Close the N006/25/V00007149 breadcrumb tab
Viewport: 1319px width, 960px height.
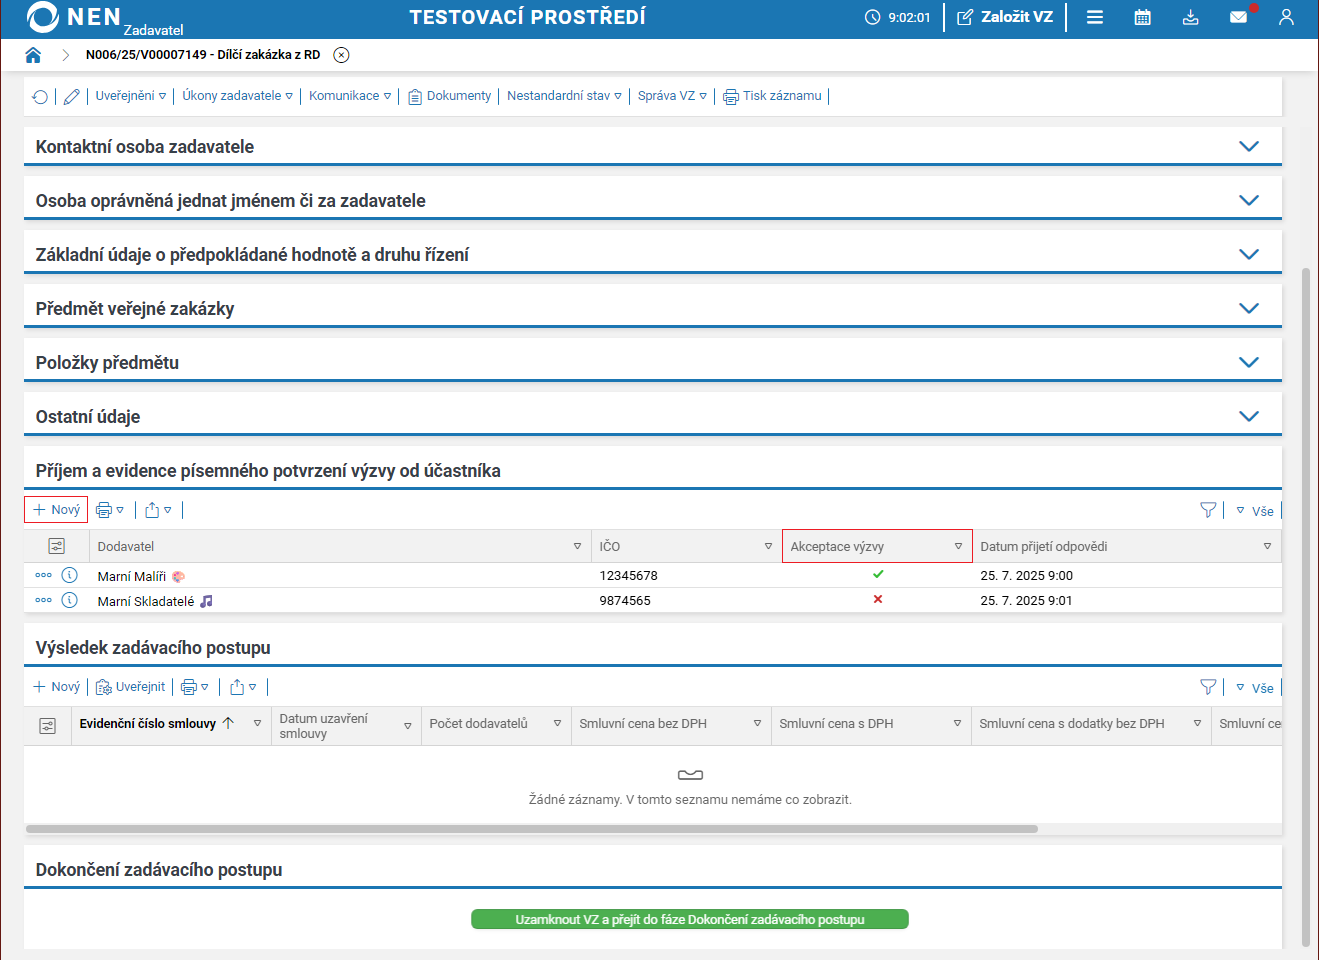[341, 55]
